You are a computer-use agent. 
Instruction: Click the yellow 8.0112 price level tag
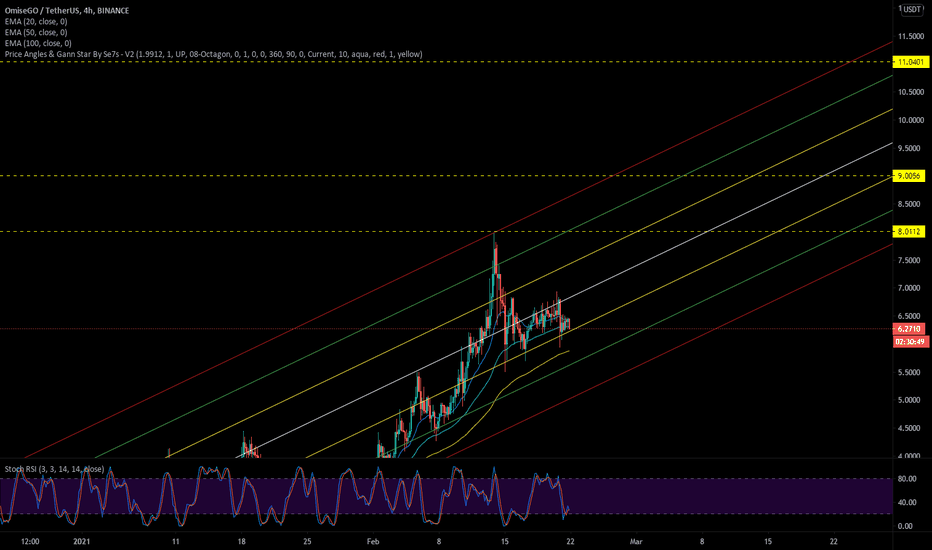(x=909, y=232)
